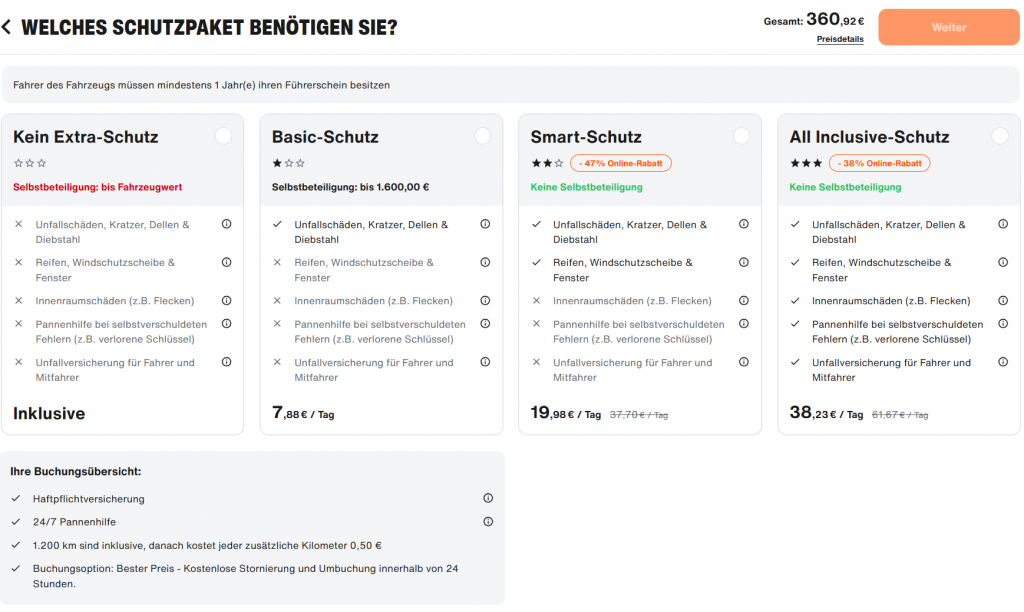Click the 38% Online-Rabatt badge
1024x612 pixels.
point(880,163)
